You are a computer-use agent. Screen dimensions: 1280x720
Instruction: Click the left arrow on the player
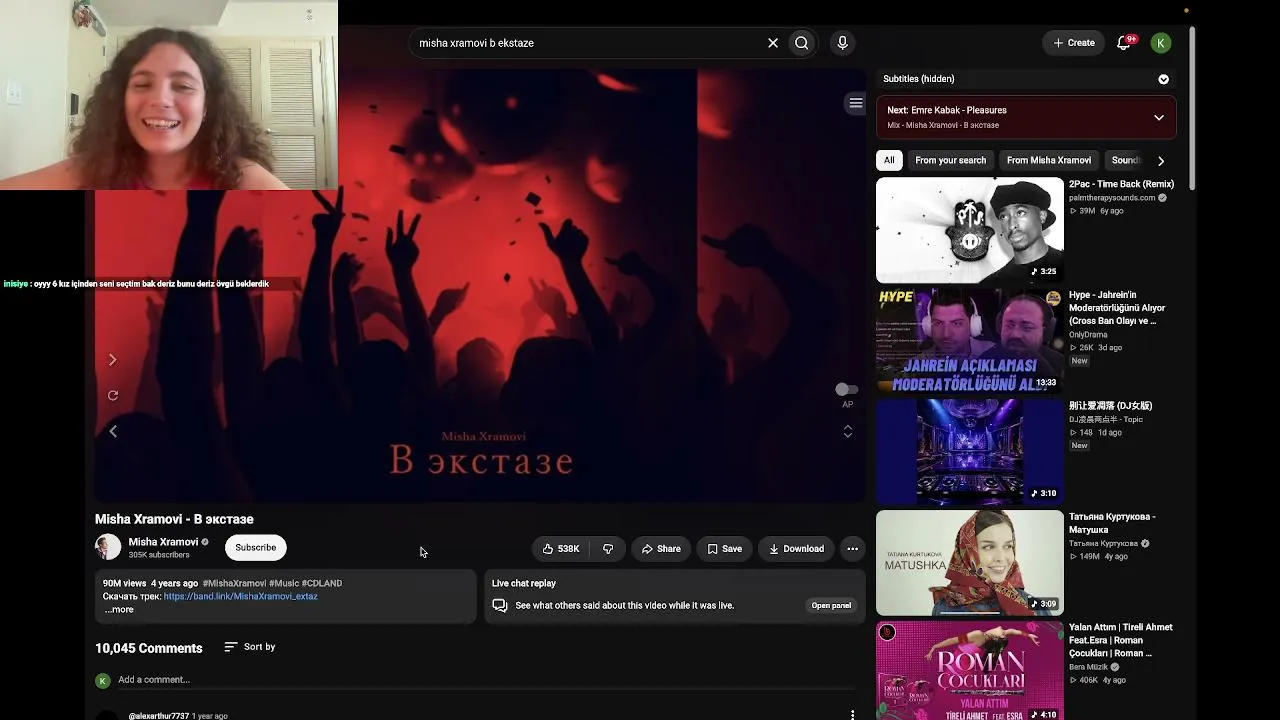click(113, 431)
